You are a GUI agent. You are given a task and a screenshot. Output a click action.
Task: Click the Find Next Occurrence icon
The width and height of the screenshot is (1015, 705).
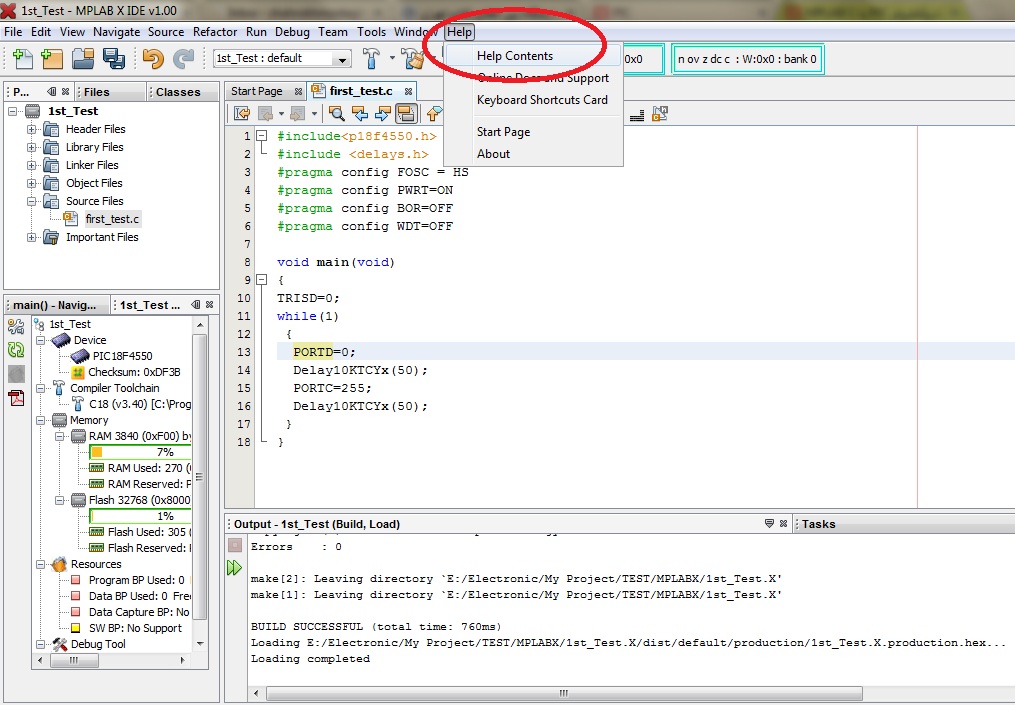click(x=383, y=114)
